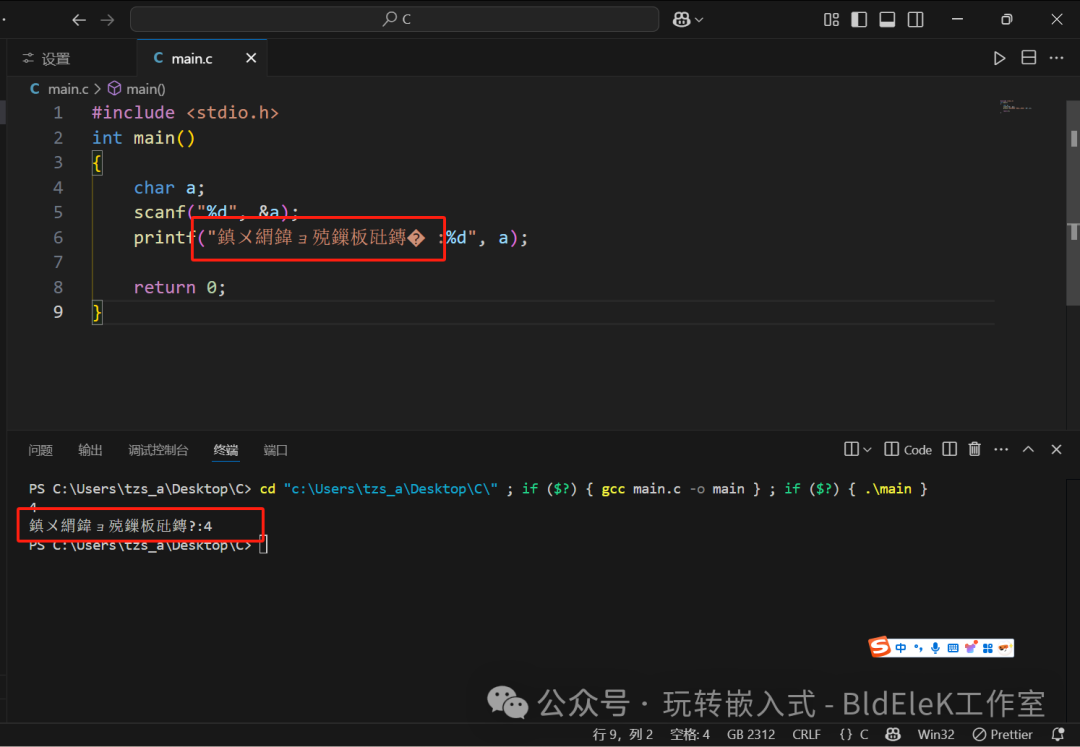Screen dimensions: 1080x747
Task: Click the 行 9, 列 2 status entry
Action: (623, 735)
